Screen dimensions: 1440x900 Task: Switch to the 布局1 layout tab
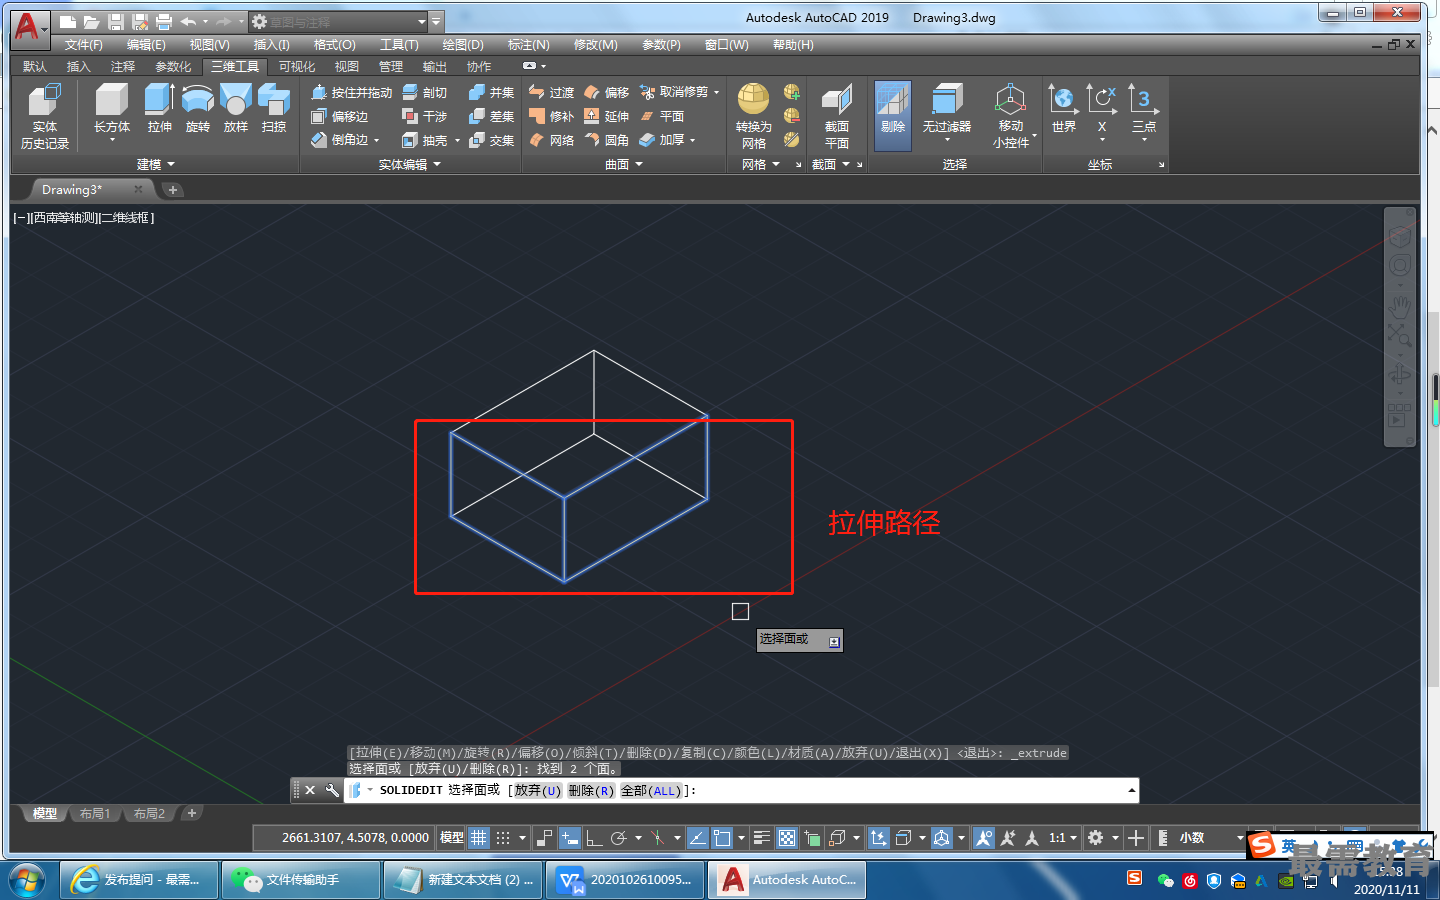click(x=95, y=814)
